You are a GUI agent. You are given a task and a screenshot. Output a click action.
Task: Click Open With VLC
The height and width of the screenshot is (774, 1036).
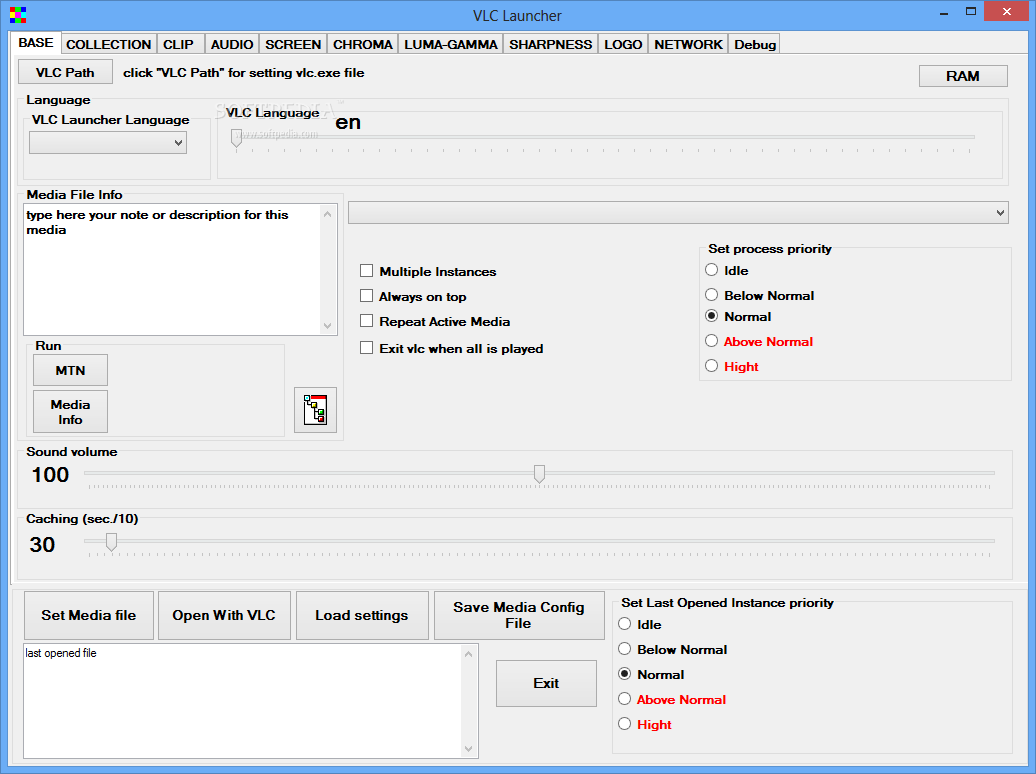(224, 615)
